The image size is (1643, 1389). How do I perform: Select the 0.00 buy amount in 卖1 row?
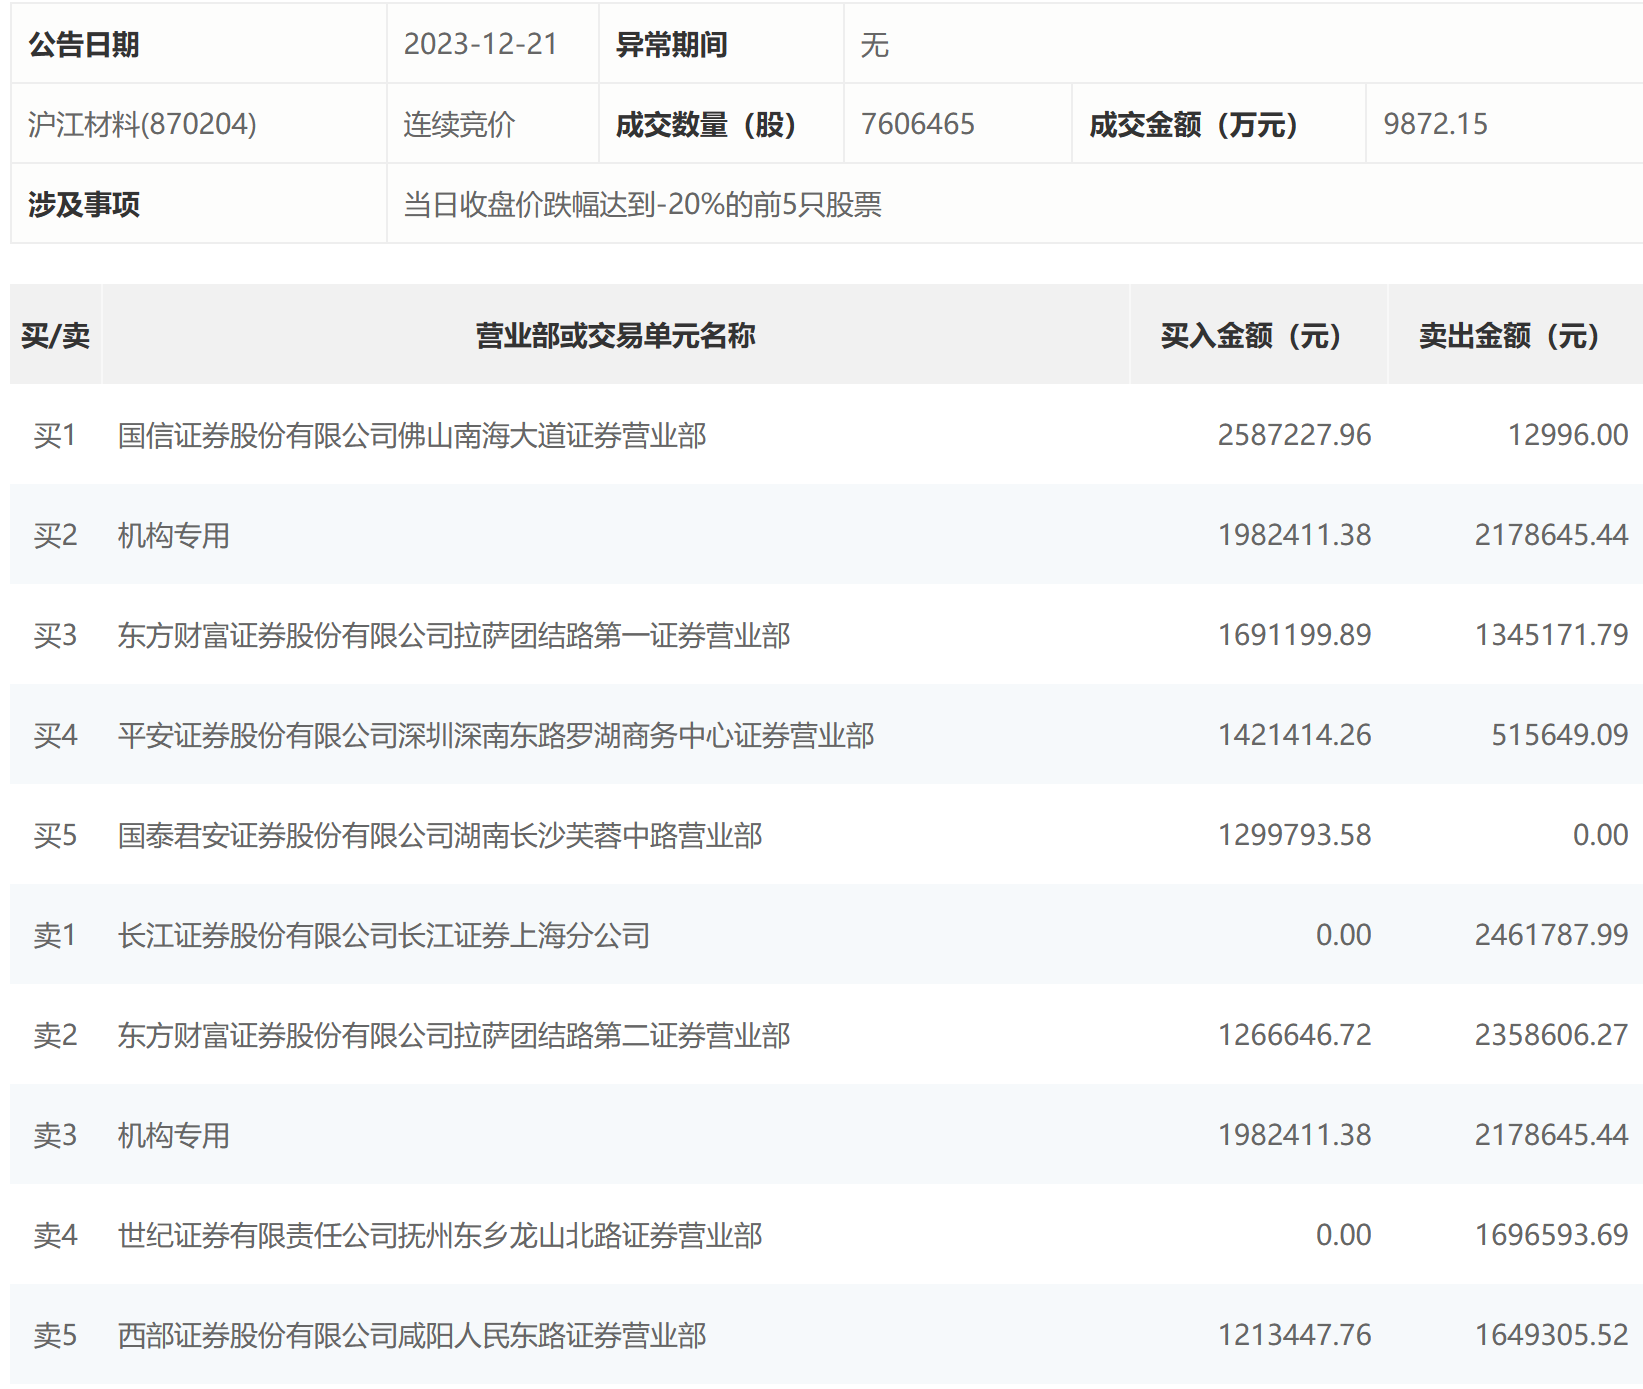(1344, 935)
